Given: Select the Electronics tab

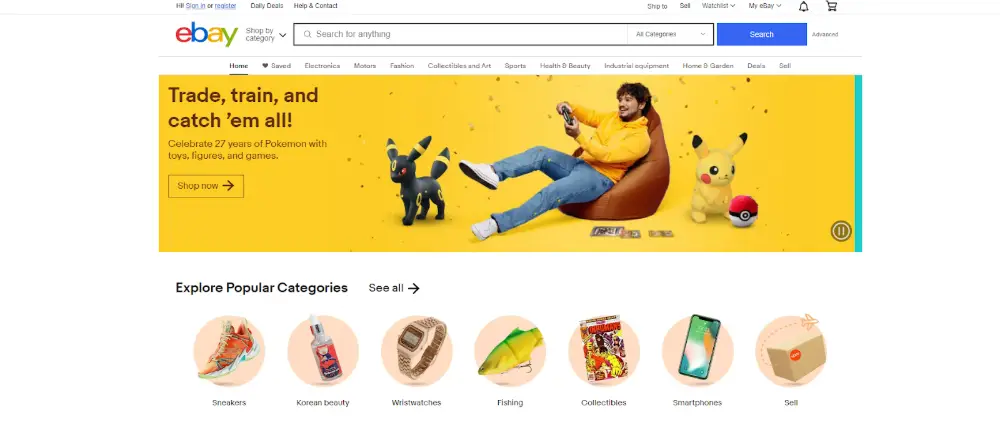Looking at the screenshot, I should (x=322, y=66).
